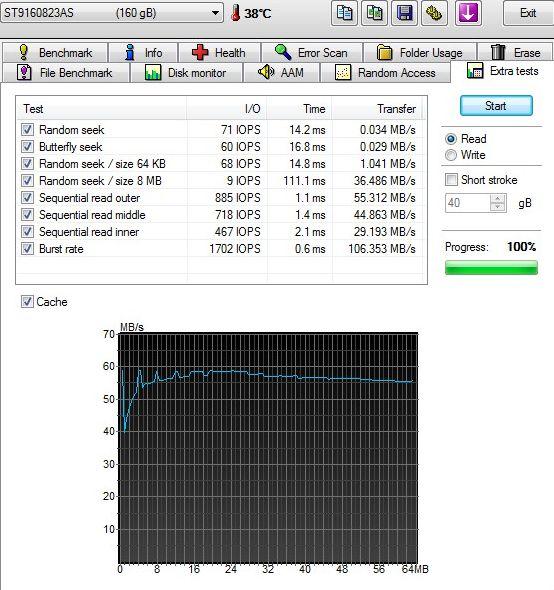The height and width of the screenshot is (590, 554).
Task: Save screenshot with floppy disk icon
Action: (404, 13)
